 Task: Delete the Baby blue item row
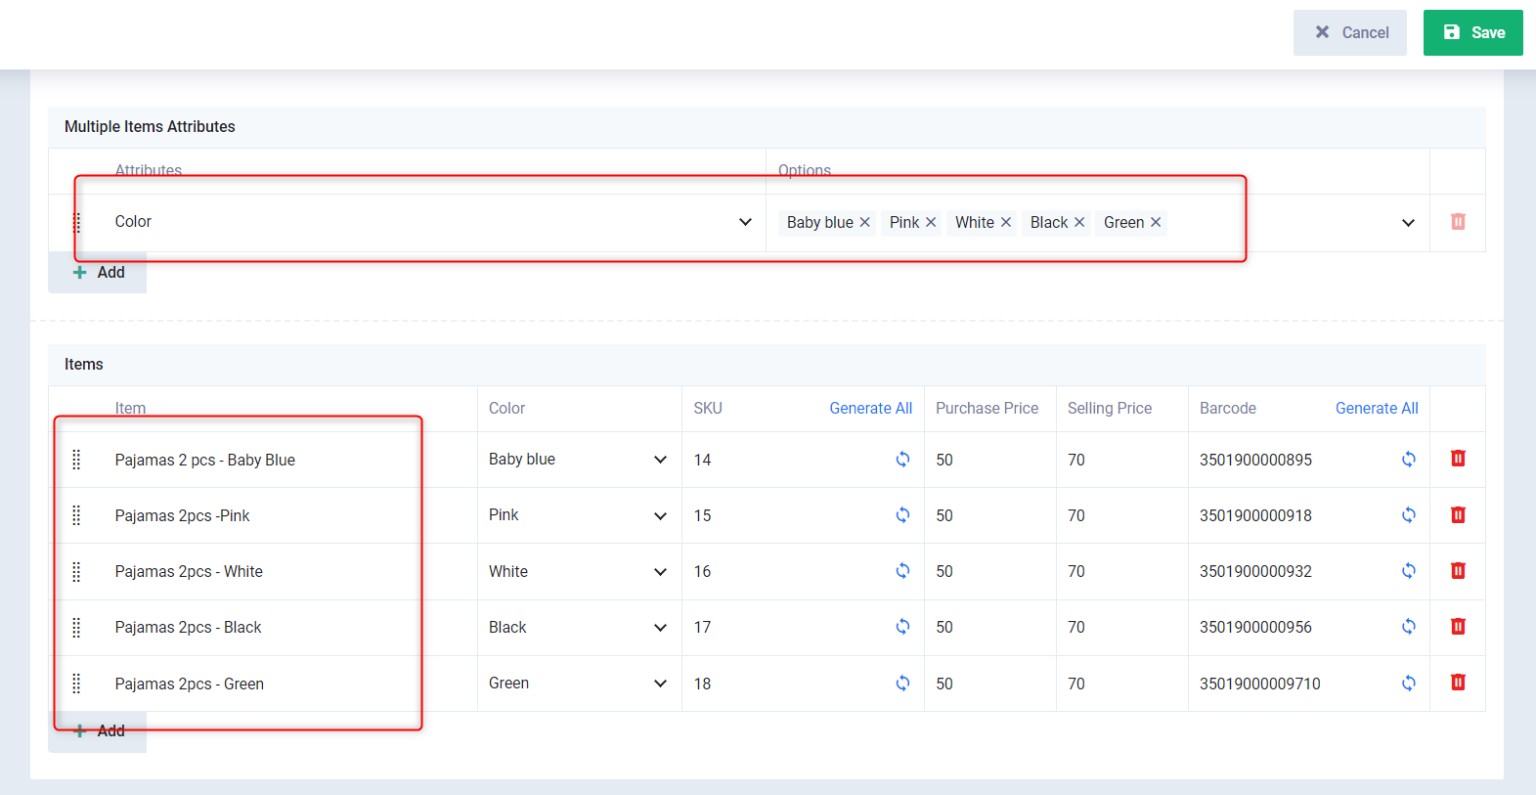(1457, 459)
